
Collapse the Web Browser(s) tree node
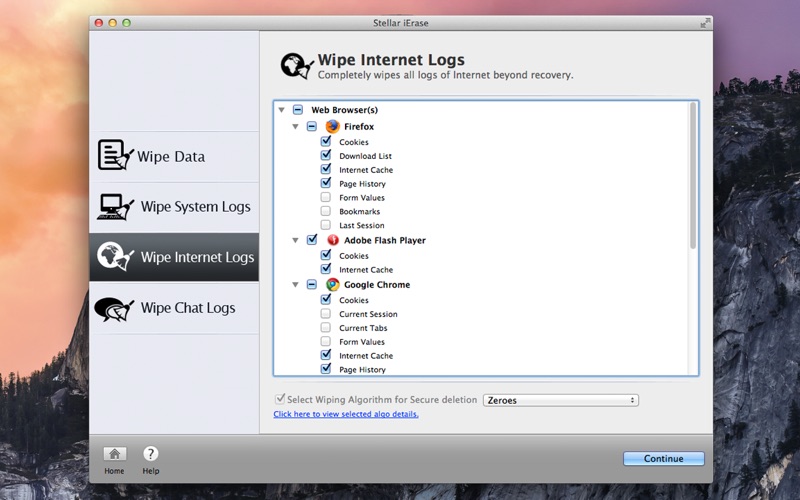[281, 110]
